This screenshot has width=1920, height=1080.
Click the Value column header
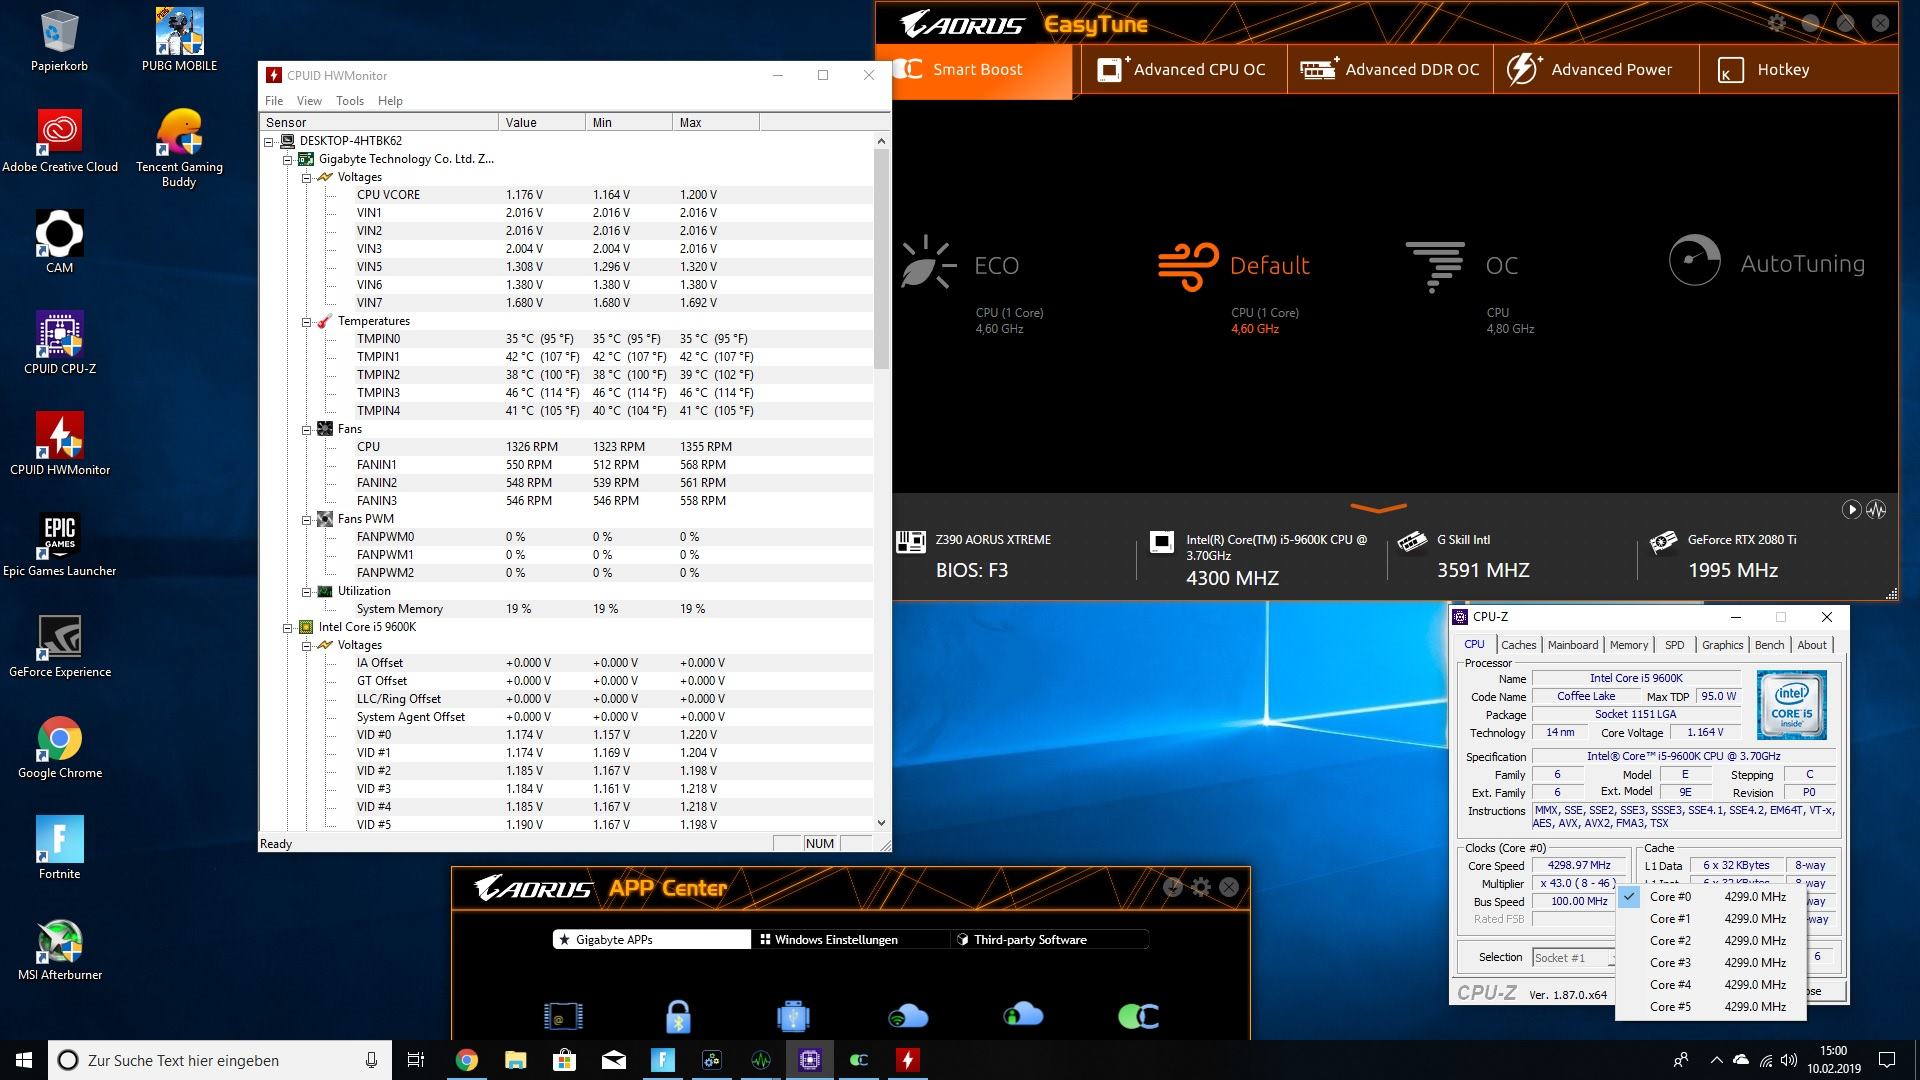click(542, 122)
